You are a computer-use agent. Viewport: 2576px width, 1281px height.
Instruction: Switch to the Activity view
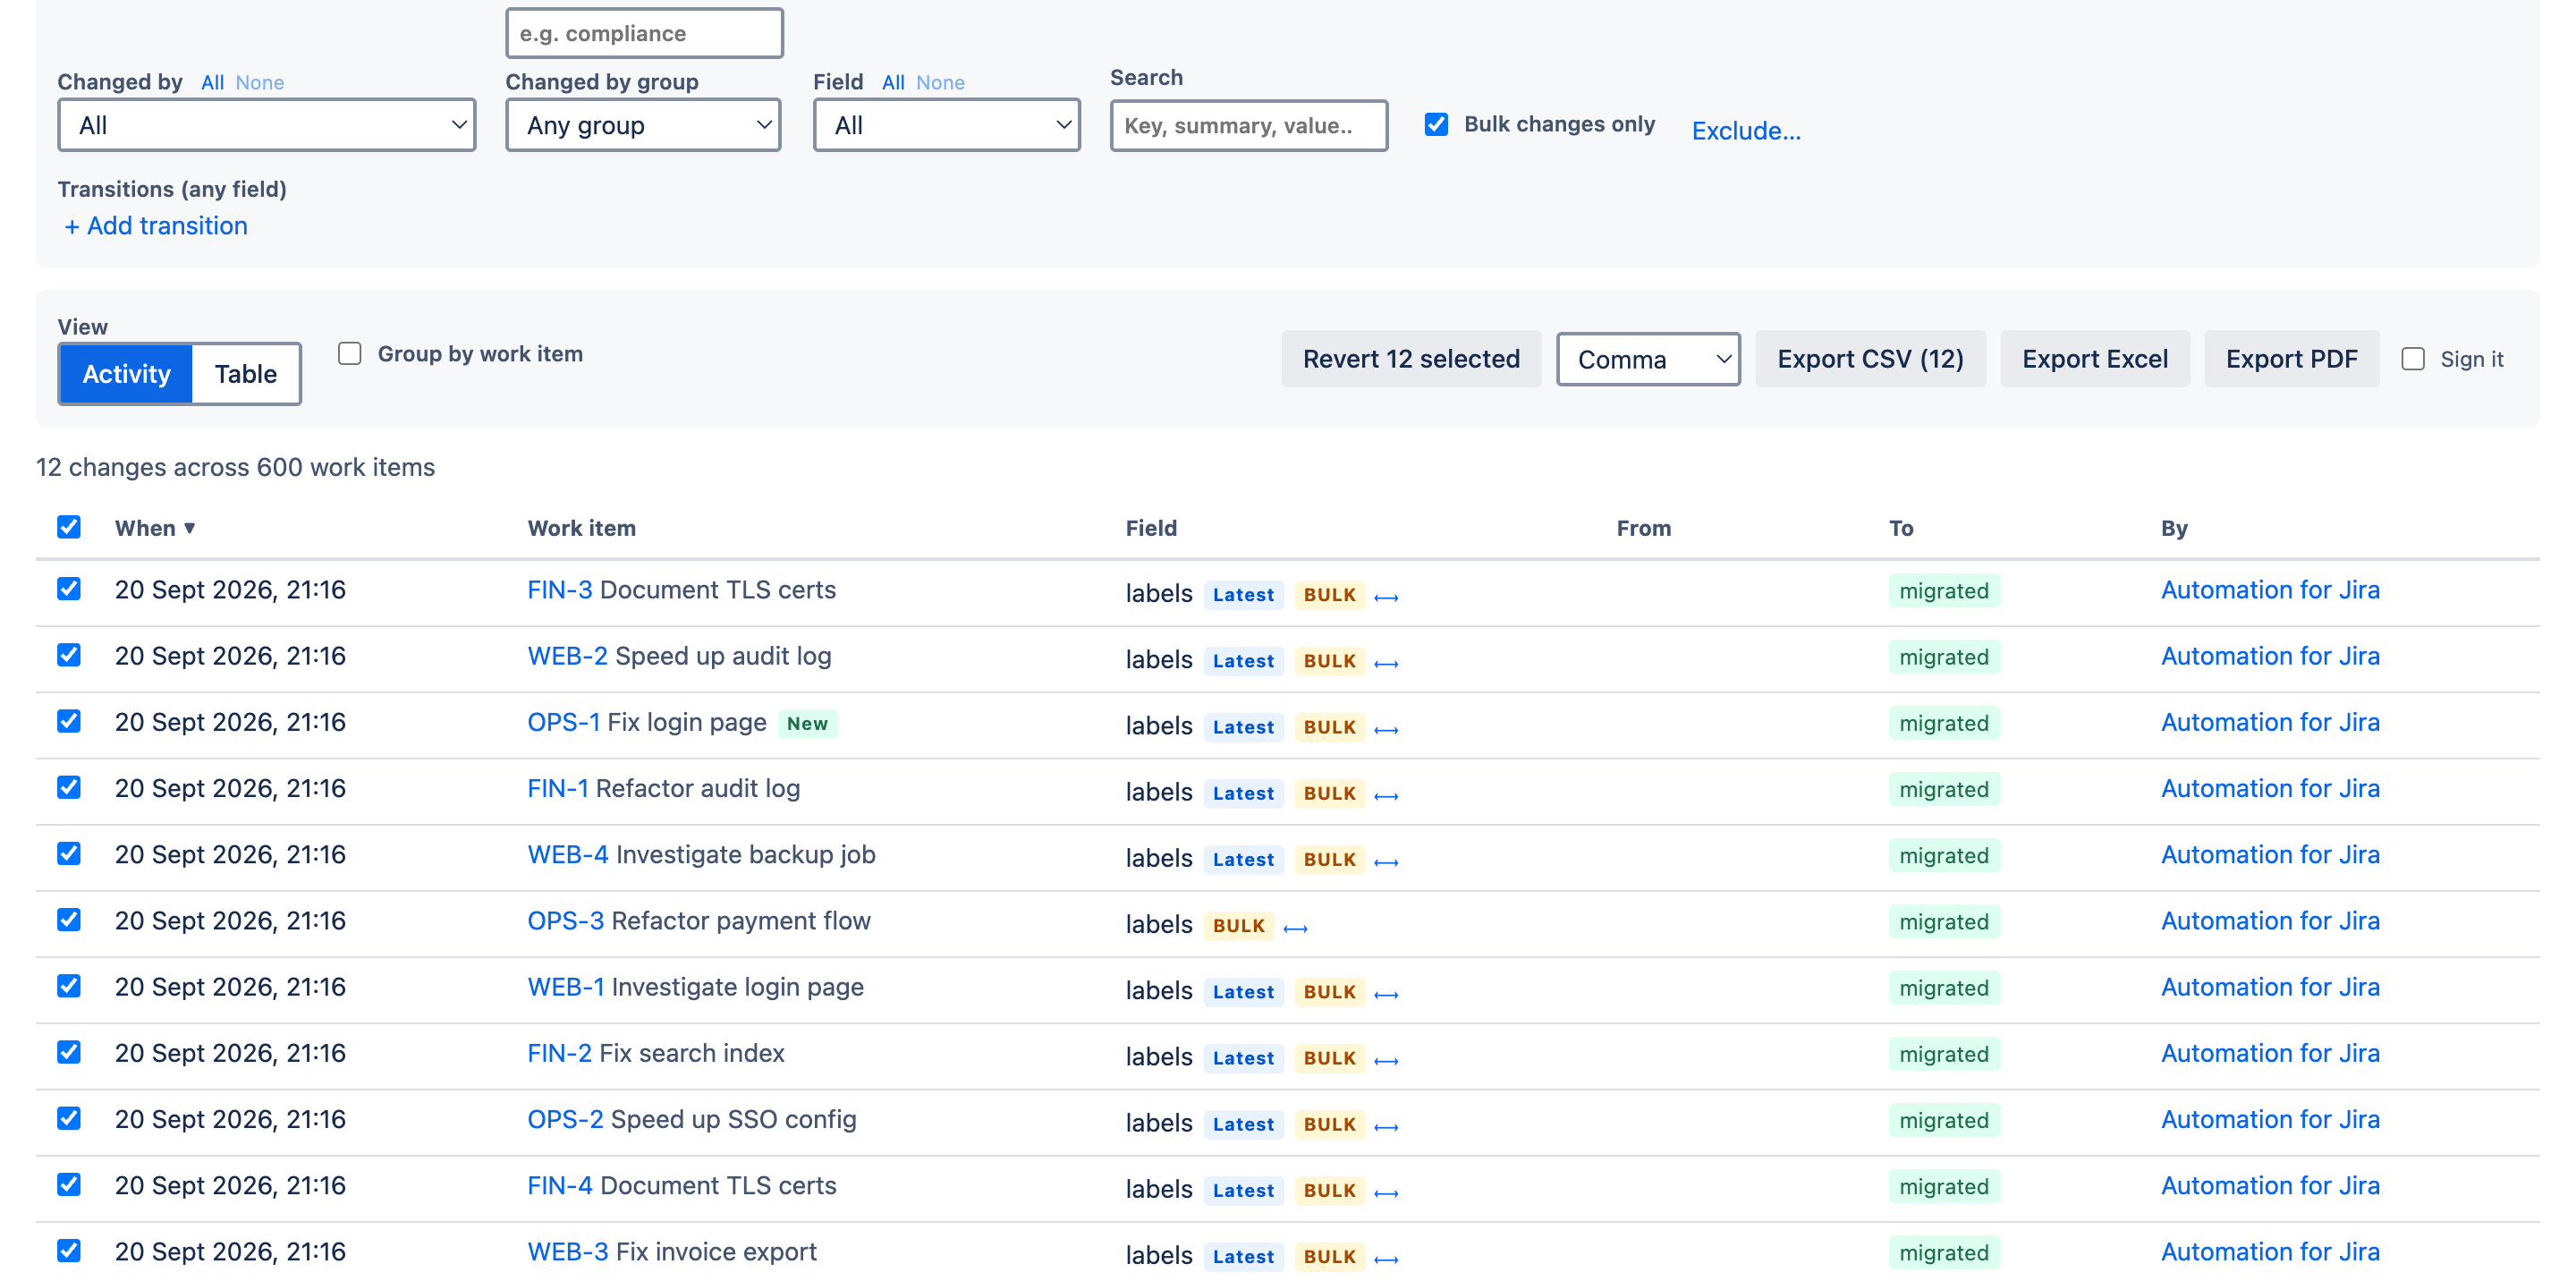point(126,374)
